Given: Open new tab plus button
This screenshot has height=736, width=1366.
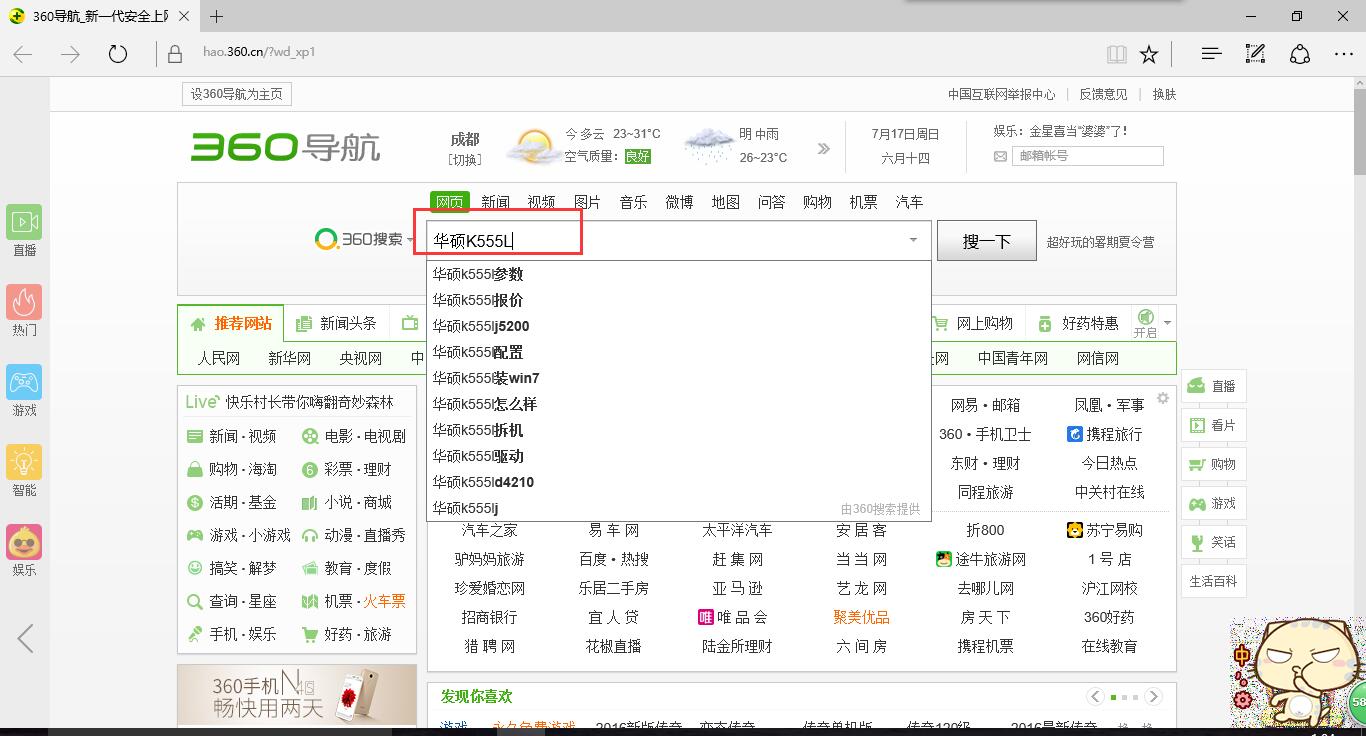Looking at the screenshot, I should (x=216, y=16).
